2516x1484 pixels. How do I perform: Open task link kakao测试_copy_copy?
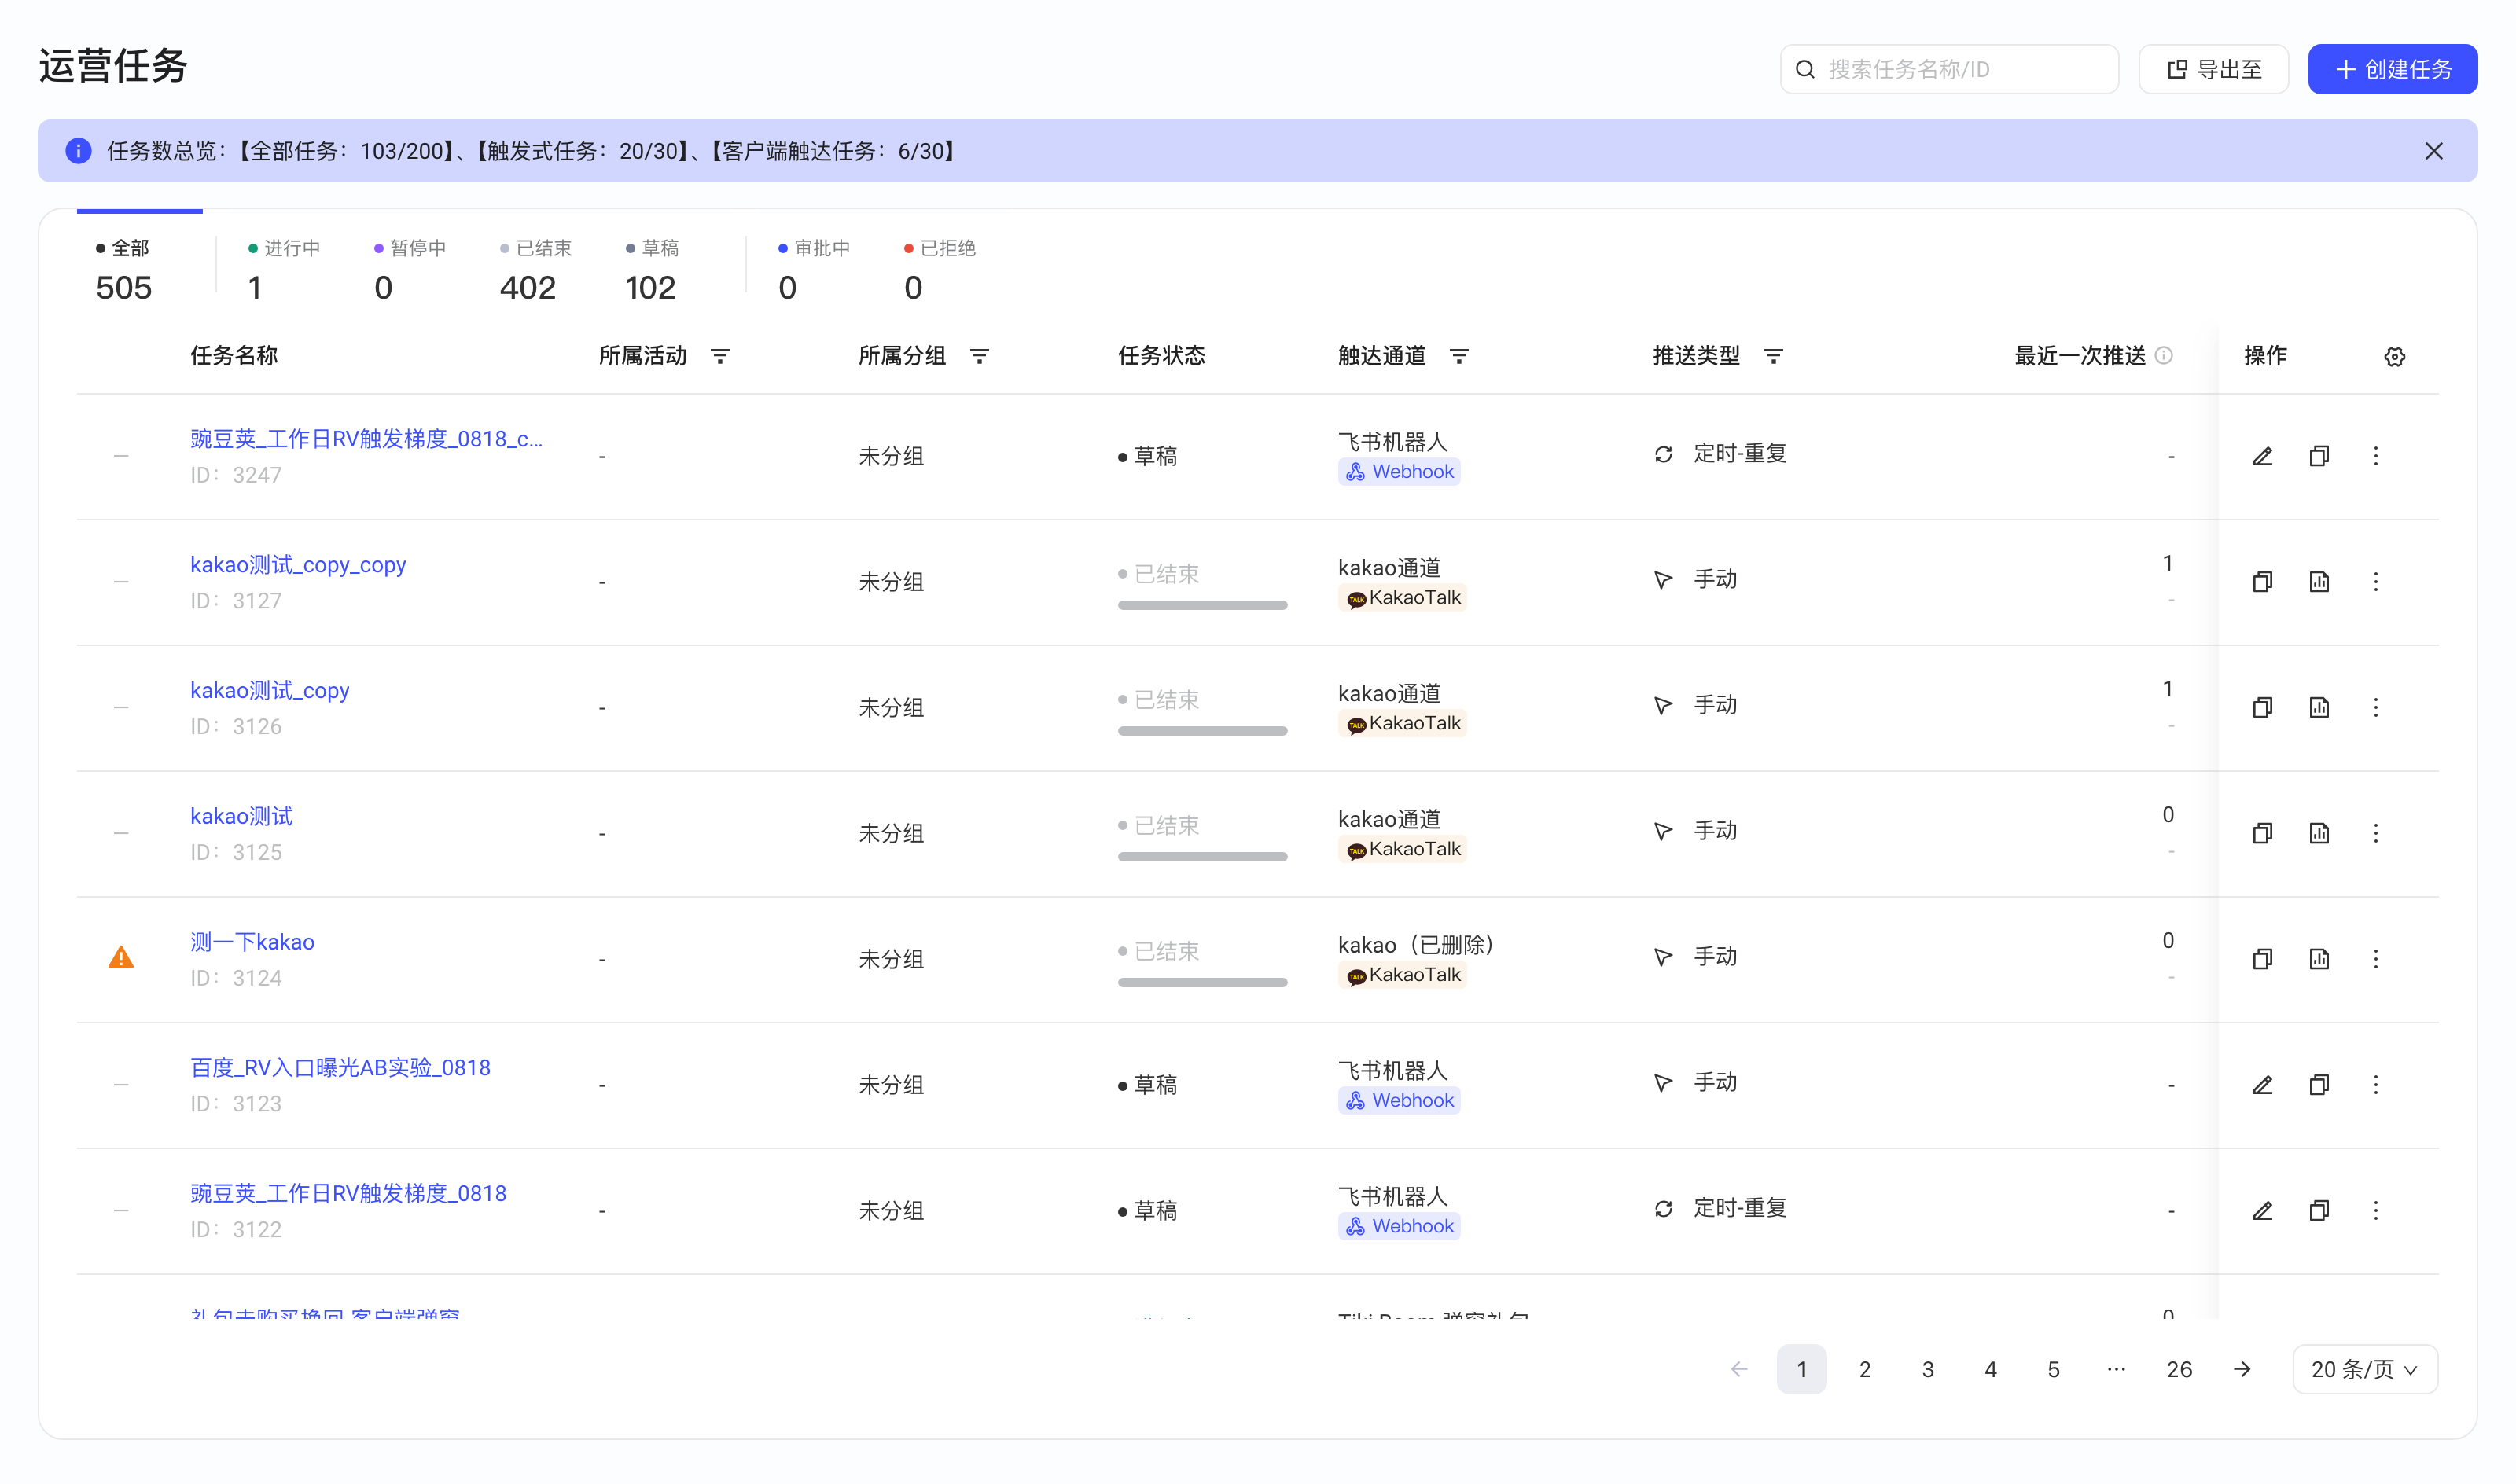click(298, 564)
